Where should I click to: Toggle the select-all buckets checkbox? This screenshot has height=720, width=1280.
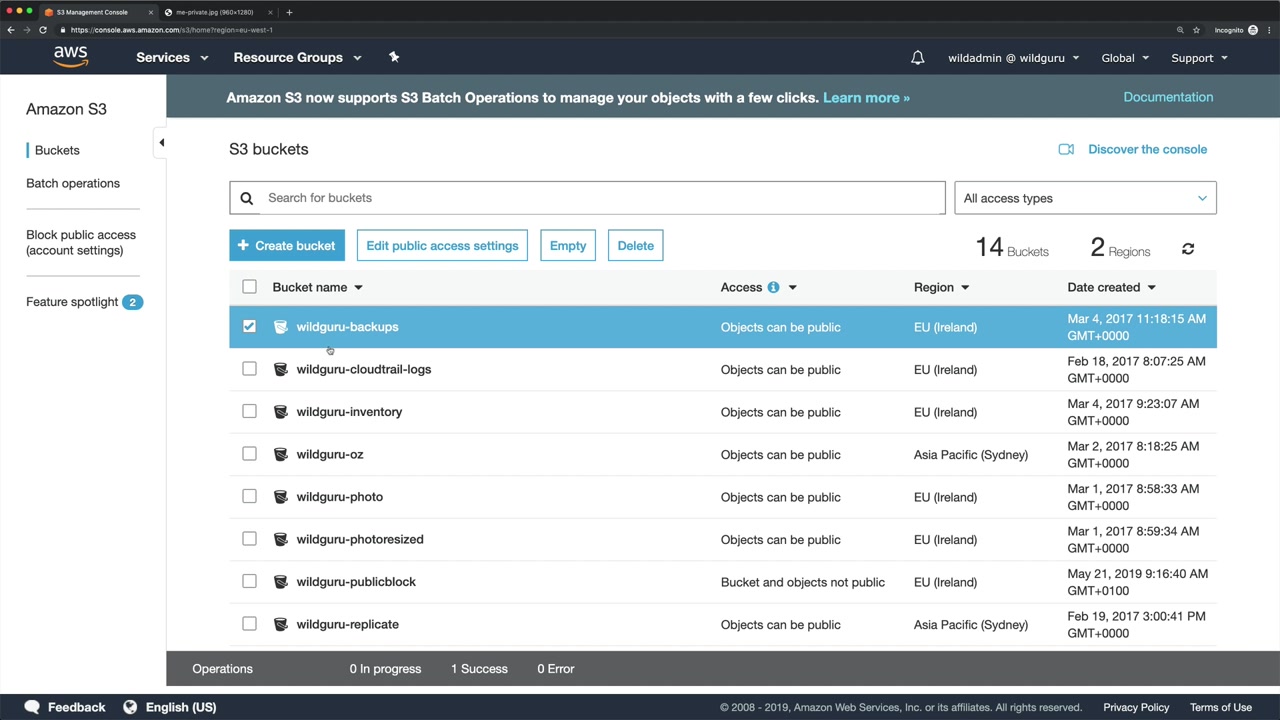[249, 287]
